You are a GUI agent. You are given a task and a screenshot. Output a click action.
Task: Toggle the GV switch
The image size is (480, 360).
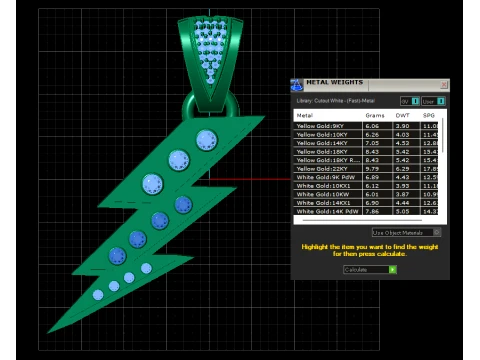[x=410, y=101]
